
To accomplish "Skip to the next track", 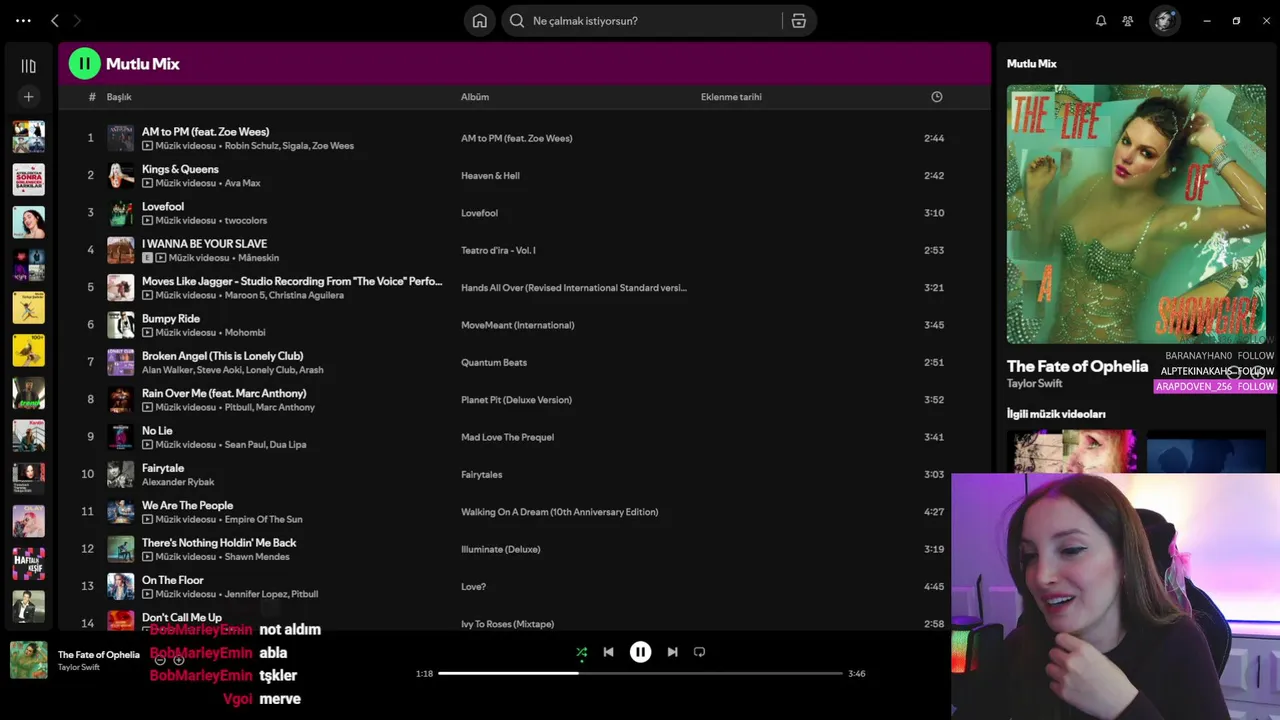I will (672, 652).
